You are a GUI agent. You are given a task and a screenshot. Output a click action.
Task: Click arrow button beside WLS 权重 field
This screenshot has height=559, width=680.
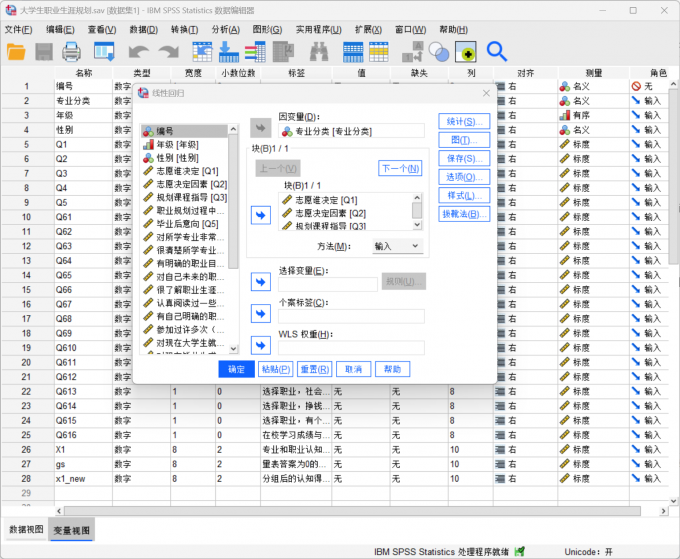pos(260,346)
